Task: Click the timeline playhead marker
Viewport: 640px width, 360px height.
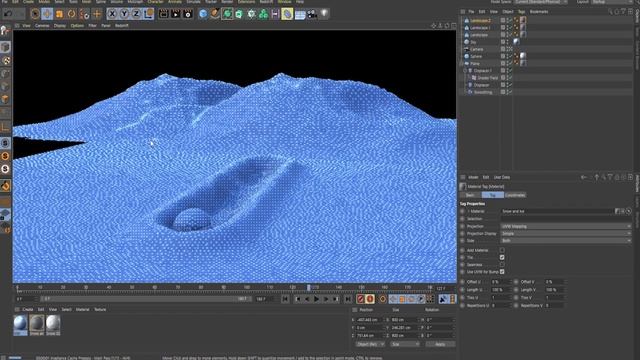Action: coord(309,288)
